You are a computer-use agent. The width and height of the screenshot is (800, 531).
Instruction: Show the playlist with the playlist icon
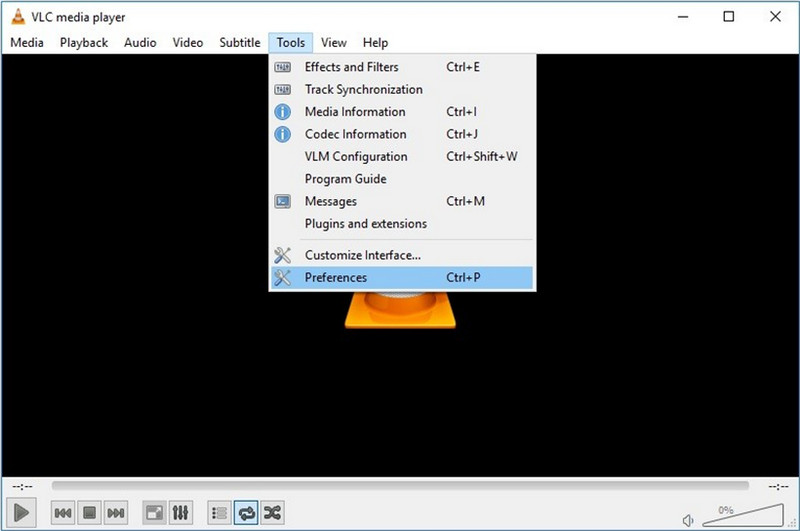tap(219, 513)
